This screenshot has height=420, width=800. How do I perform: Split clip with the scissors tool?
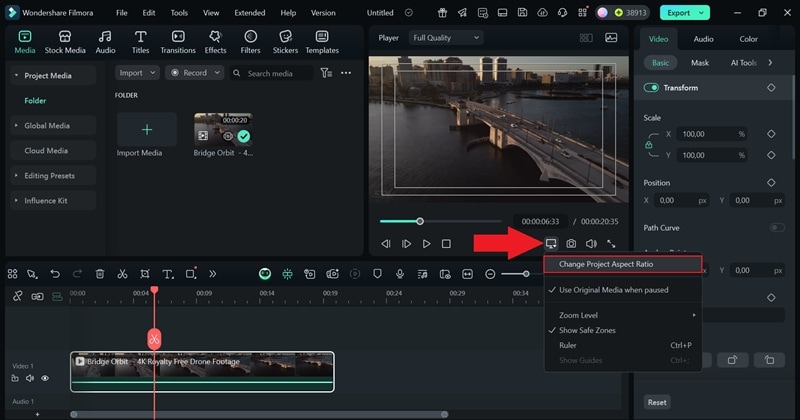coord(122,274)
